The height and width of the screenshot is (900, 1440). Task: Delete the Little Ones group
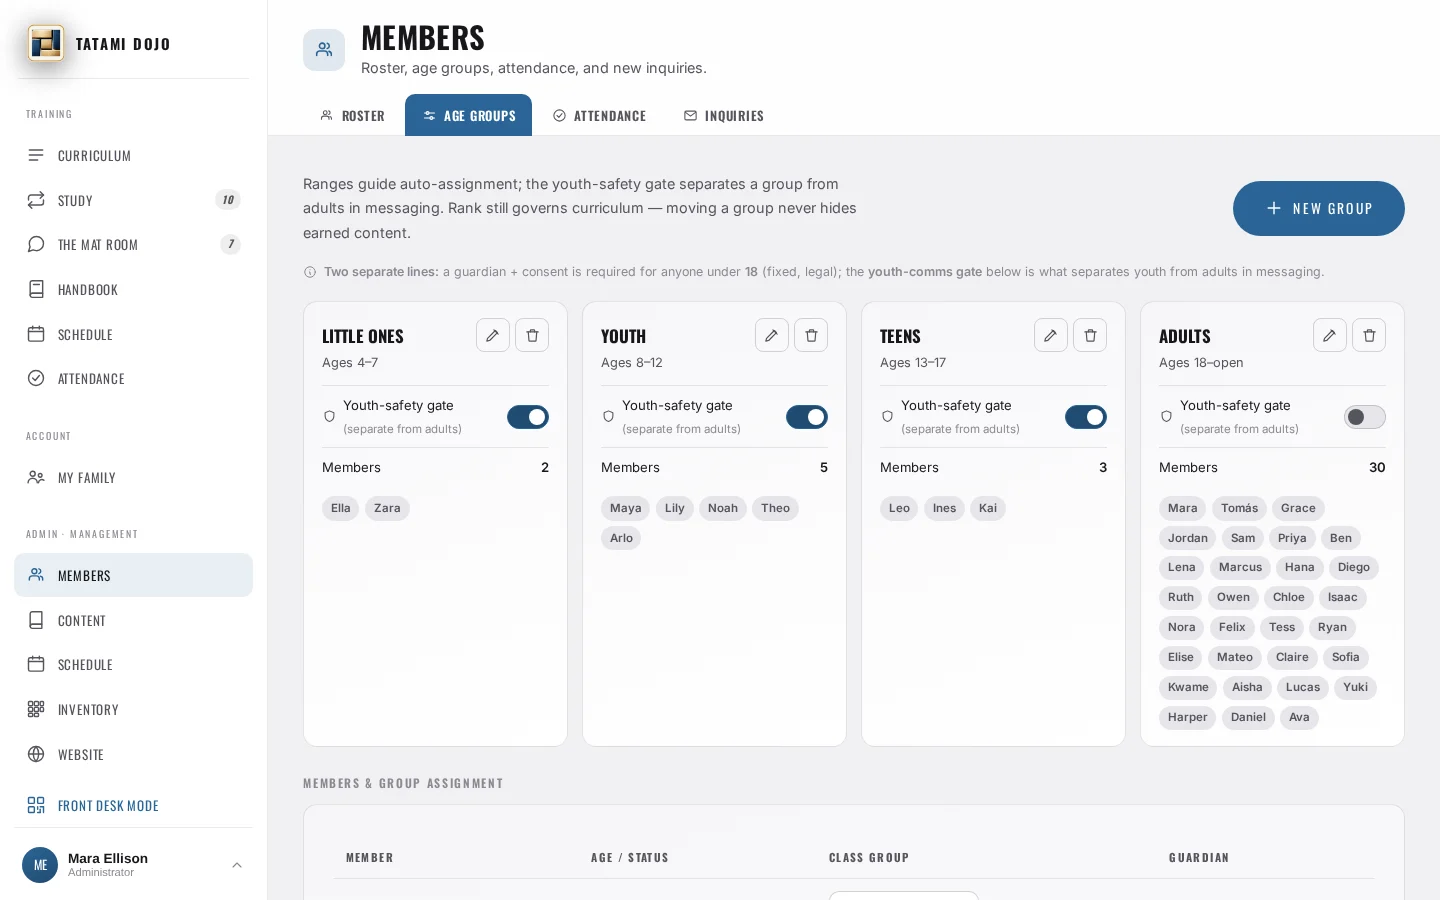coord(532,335)
